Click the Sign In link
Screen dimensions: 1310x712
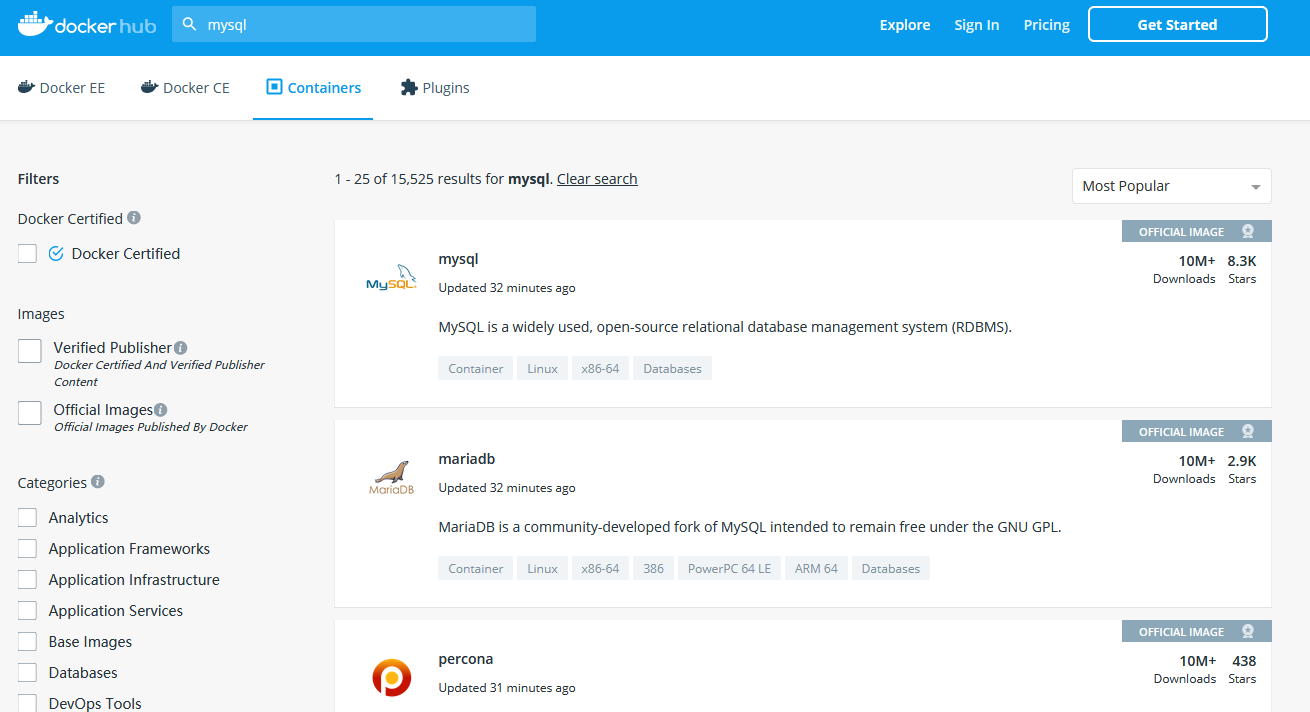tap(977, 25)
